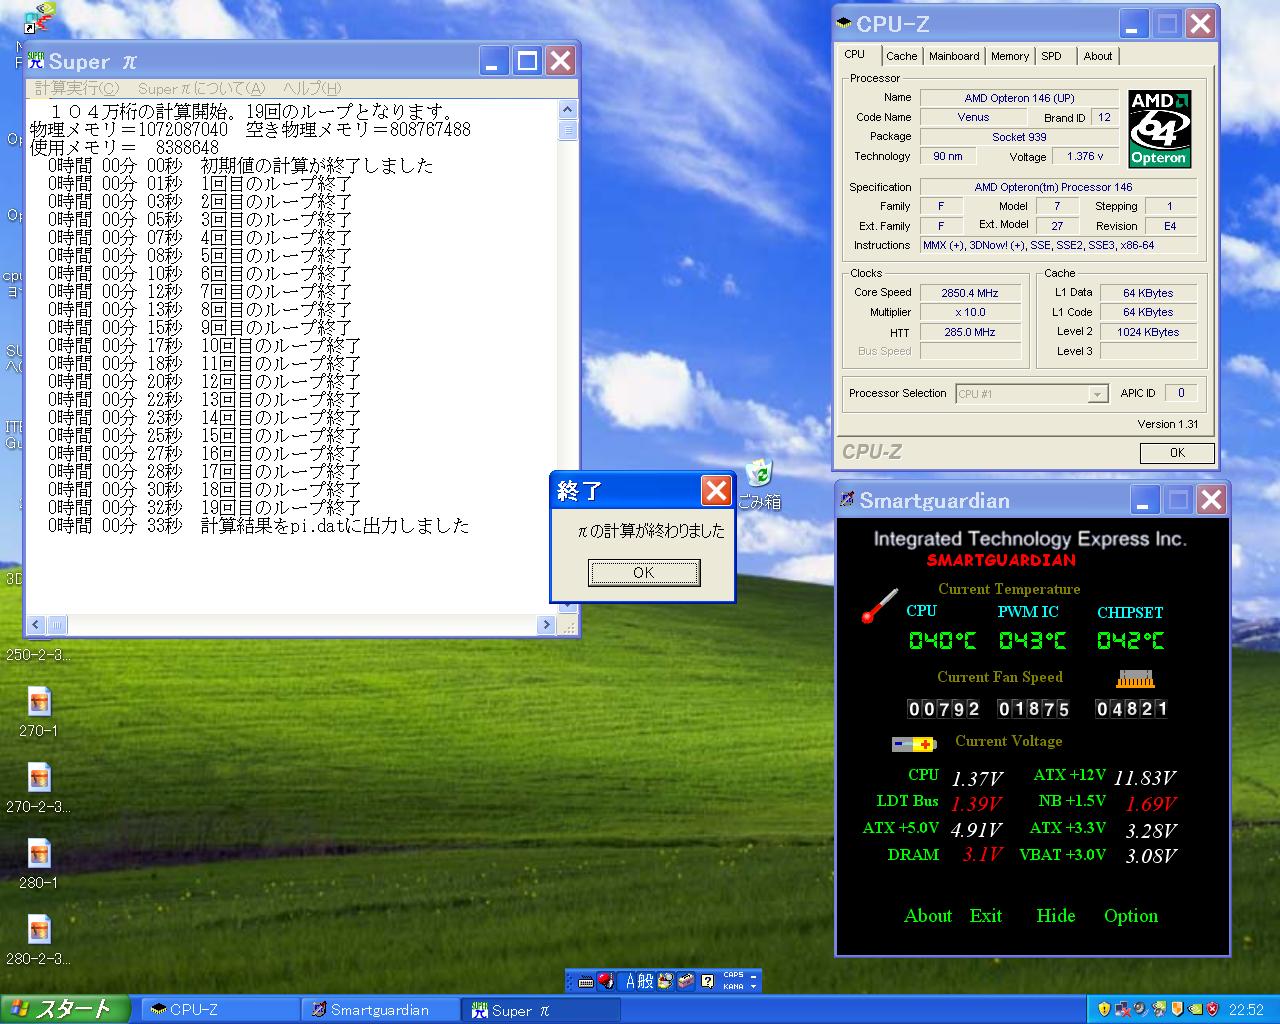
Task: Click the Name field AMD Opteron 146 (UP)
Action: pos(1019,98)
